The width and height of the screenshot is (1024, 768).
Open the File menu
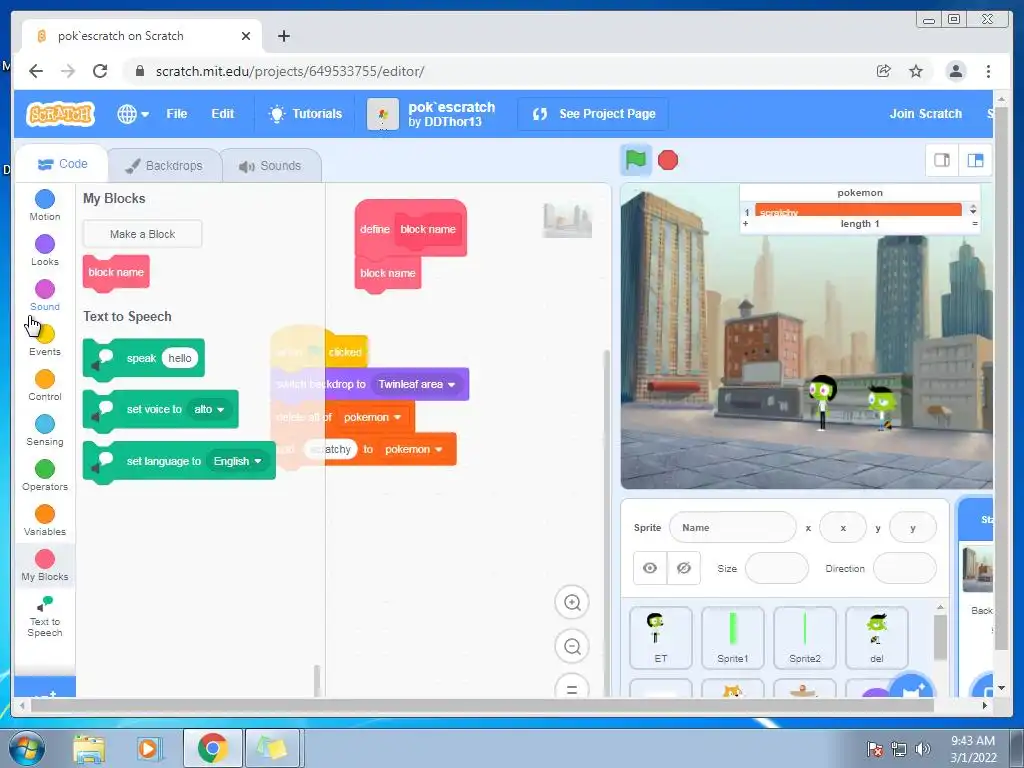(x=176, y=114)
